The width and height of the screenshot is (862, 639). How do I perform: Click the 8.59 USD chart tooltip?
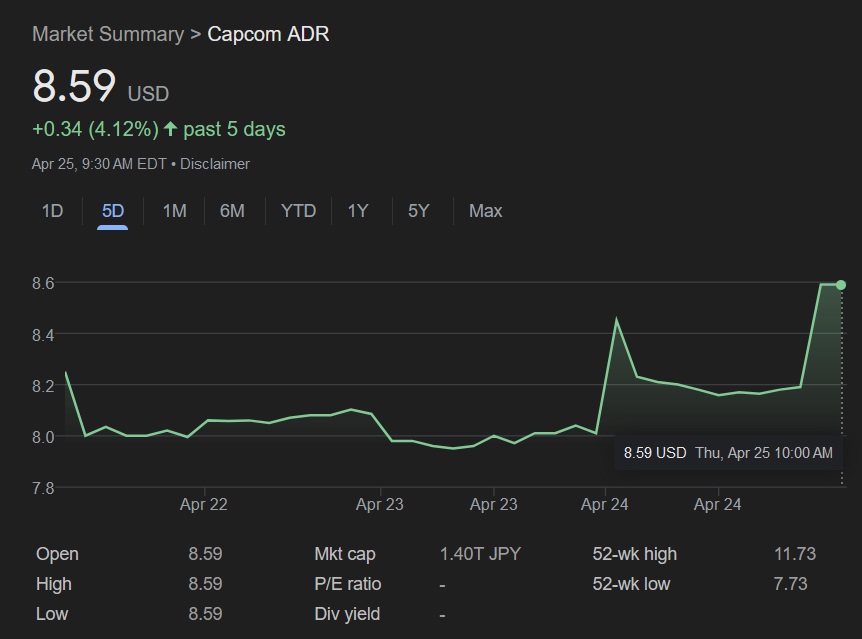pos(727,453)
